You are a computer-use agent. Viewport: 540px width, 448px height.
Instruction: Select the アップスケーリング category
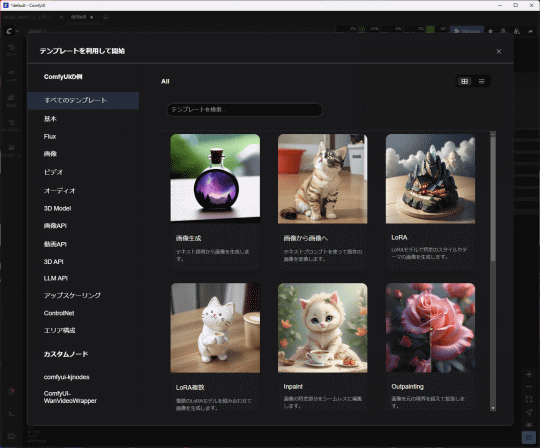tap(72, 295)
